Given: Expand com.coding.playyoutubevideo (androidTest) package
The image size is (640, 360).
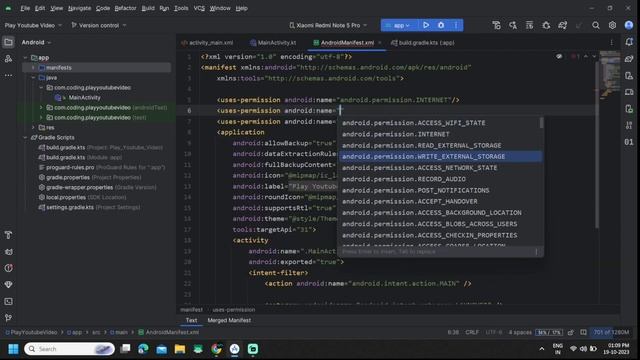Looking at the screenshot, I should tap(41, 108).
